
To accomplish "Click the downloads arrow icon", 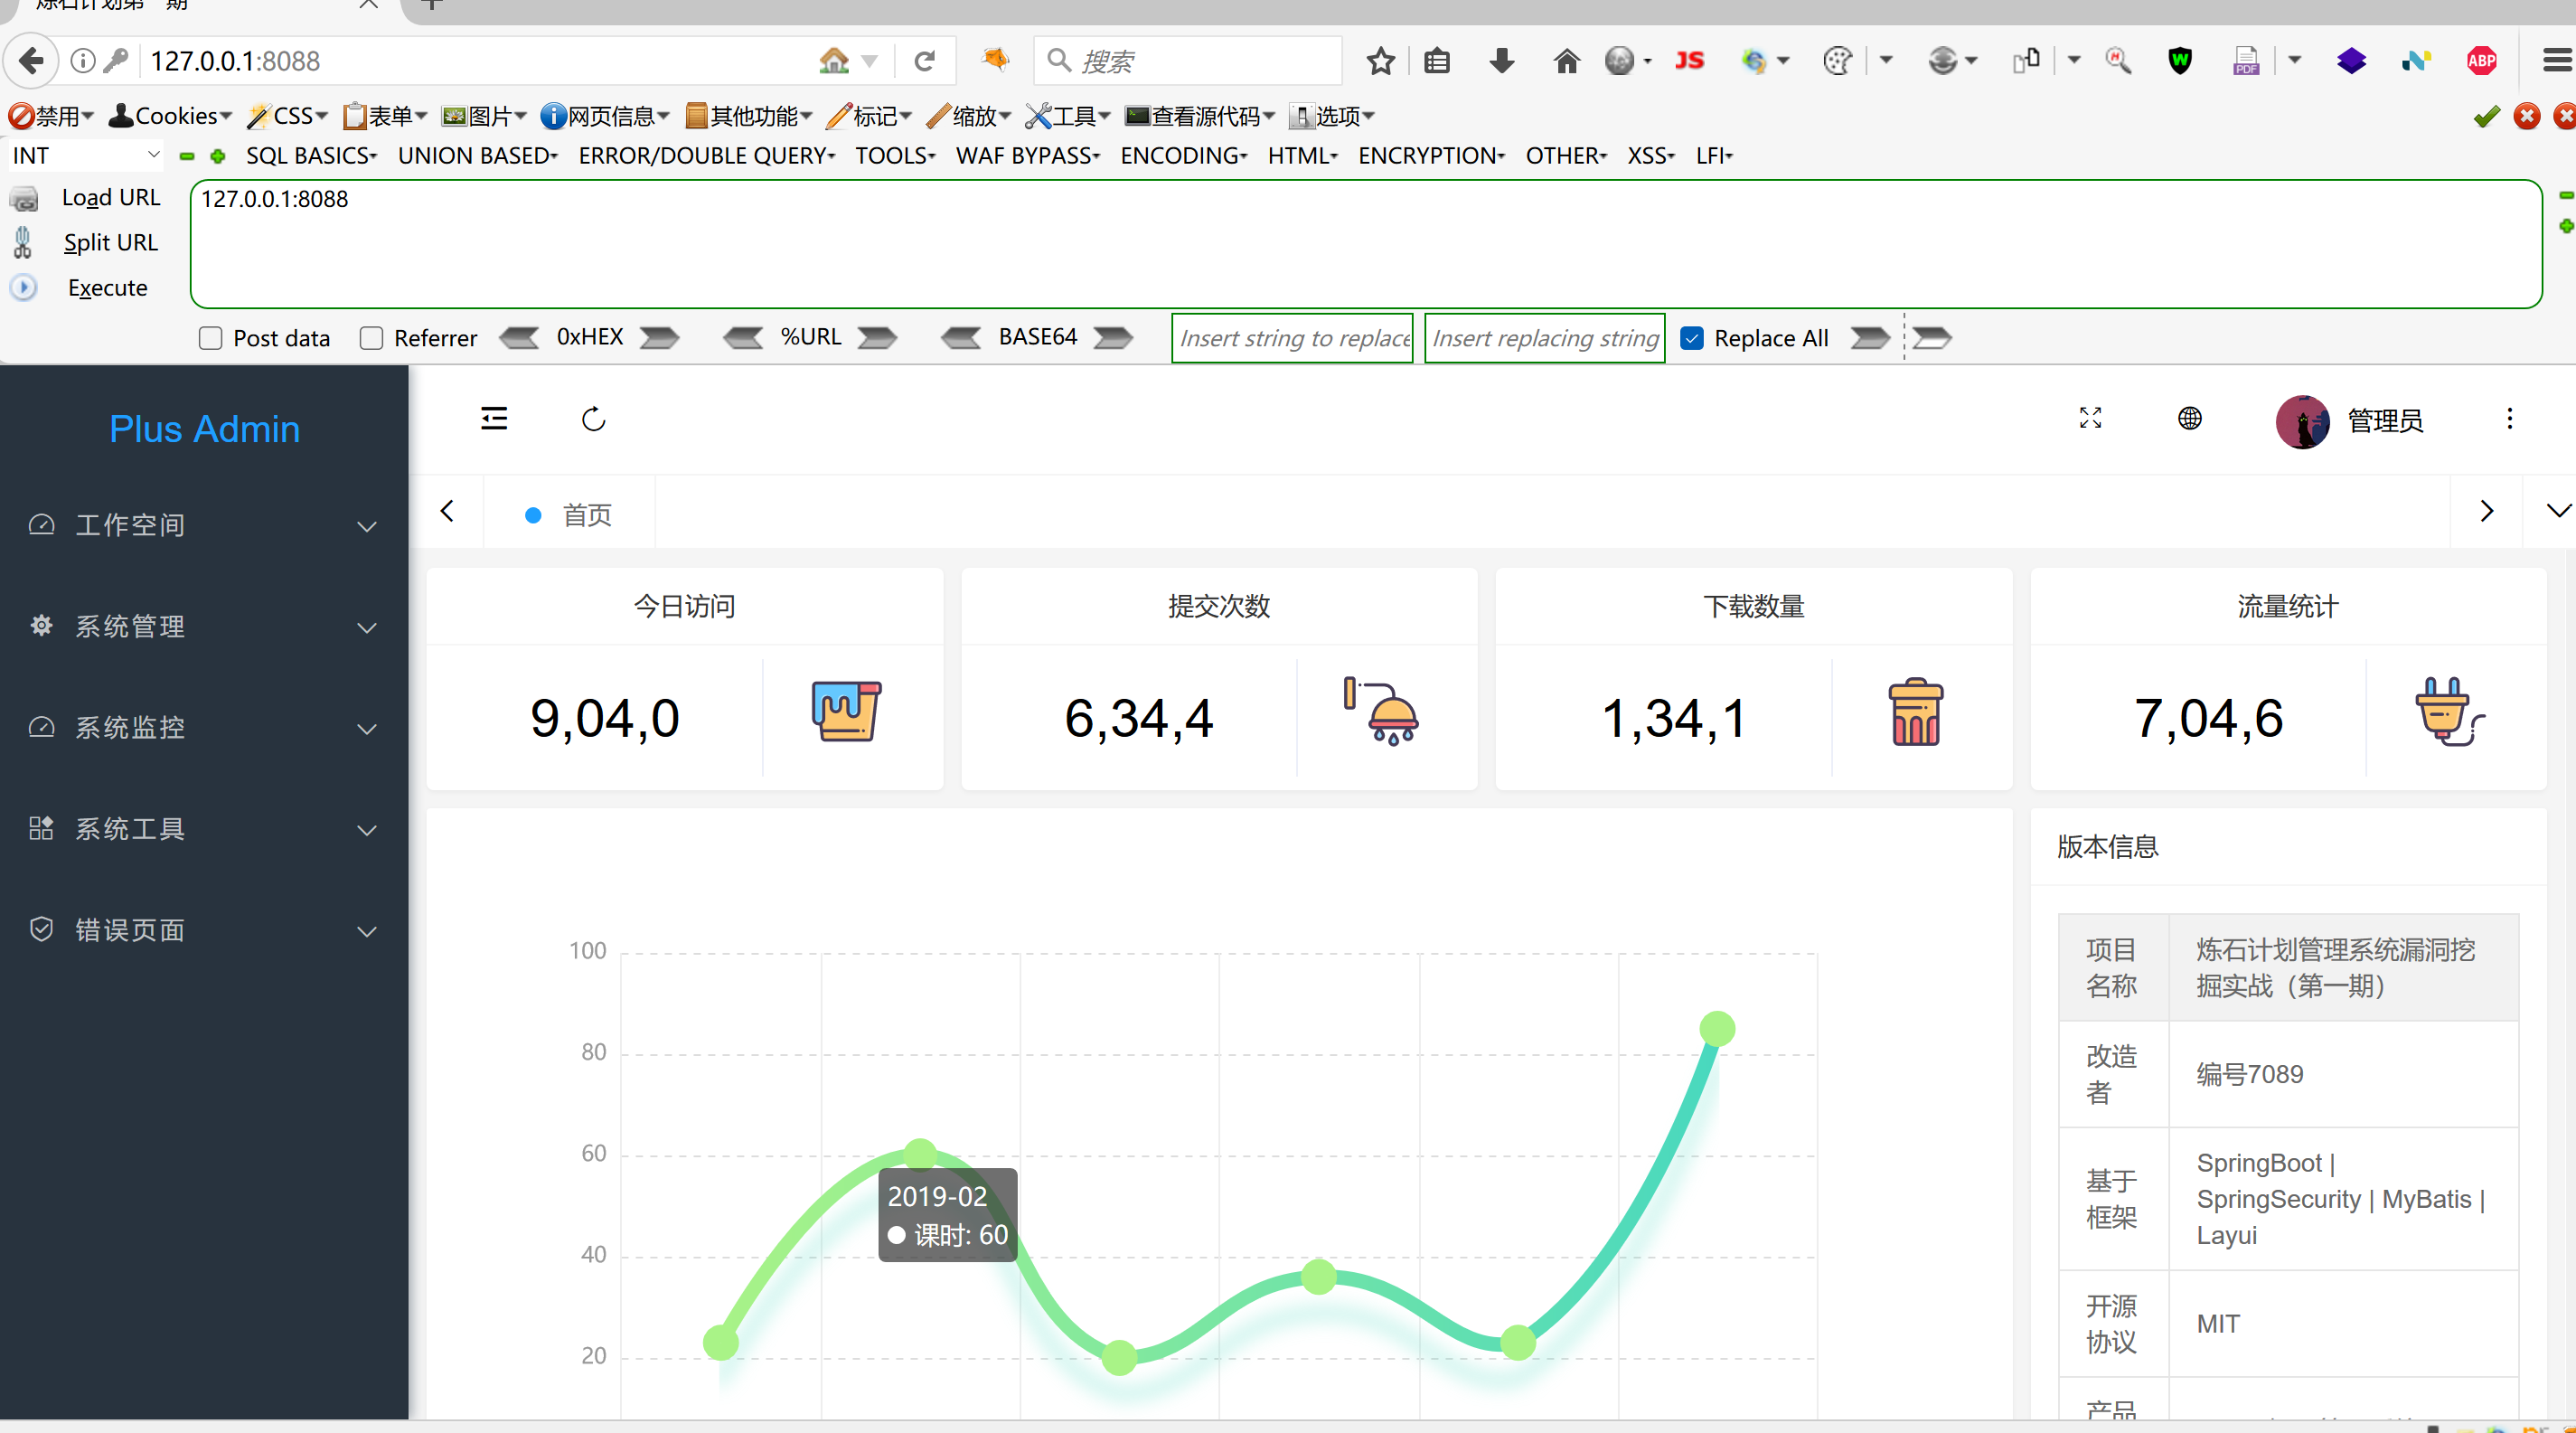I will [x=1501, y=61].
